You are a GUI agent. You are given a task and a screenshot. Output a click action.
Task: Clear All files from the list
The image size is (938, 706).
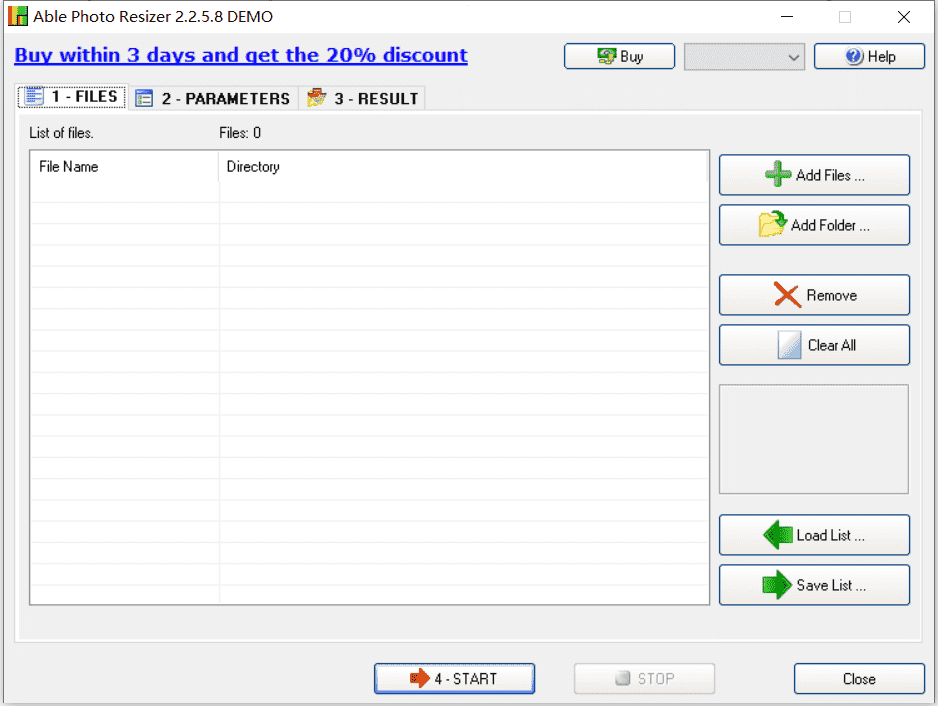click(814, 345)
